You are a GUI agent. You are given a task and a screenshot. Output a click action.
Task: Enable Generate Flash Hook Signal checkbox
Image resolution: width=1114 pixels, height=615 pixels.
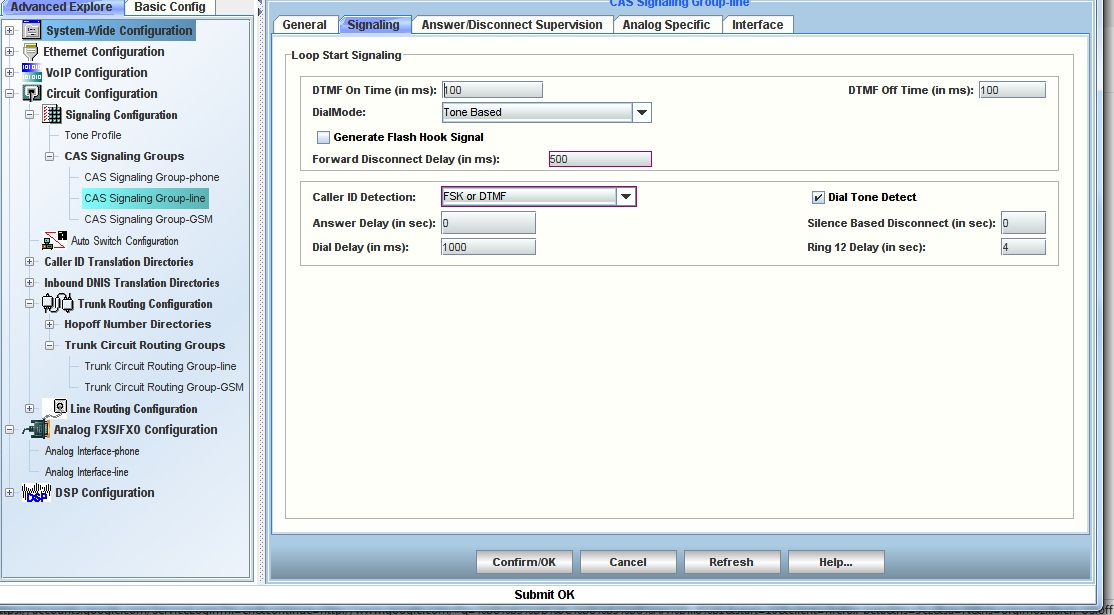[x=323, y=137]
